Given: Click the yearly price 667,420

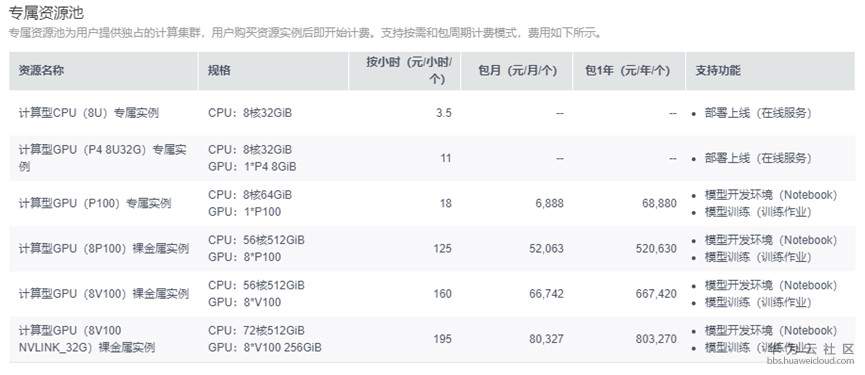Looking at the screenshot, I should click(656, 294).
